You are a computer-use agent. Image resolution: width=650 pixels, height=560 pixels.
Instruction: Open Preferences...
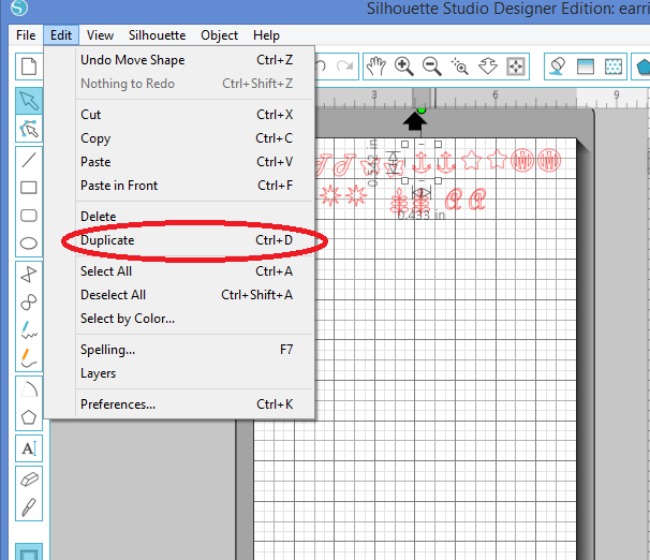(x=187, y=404)
